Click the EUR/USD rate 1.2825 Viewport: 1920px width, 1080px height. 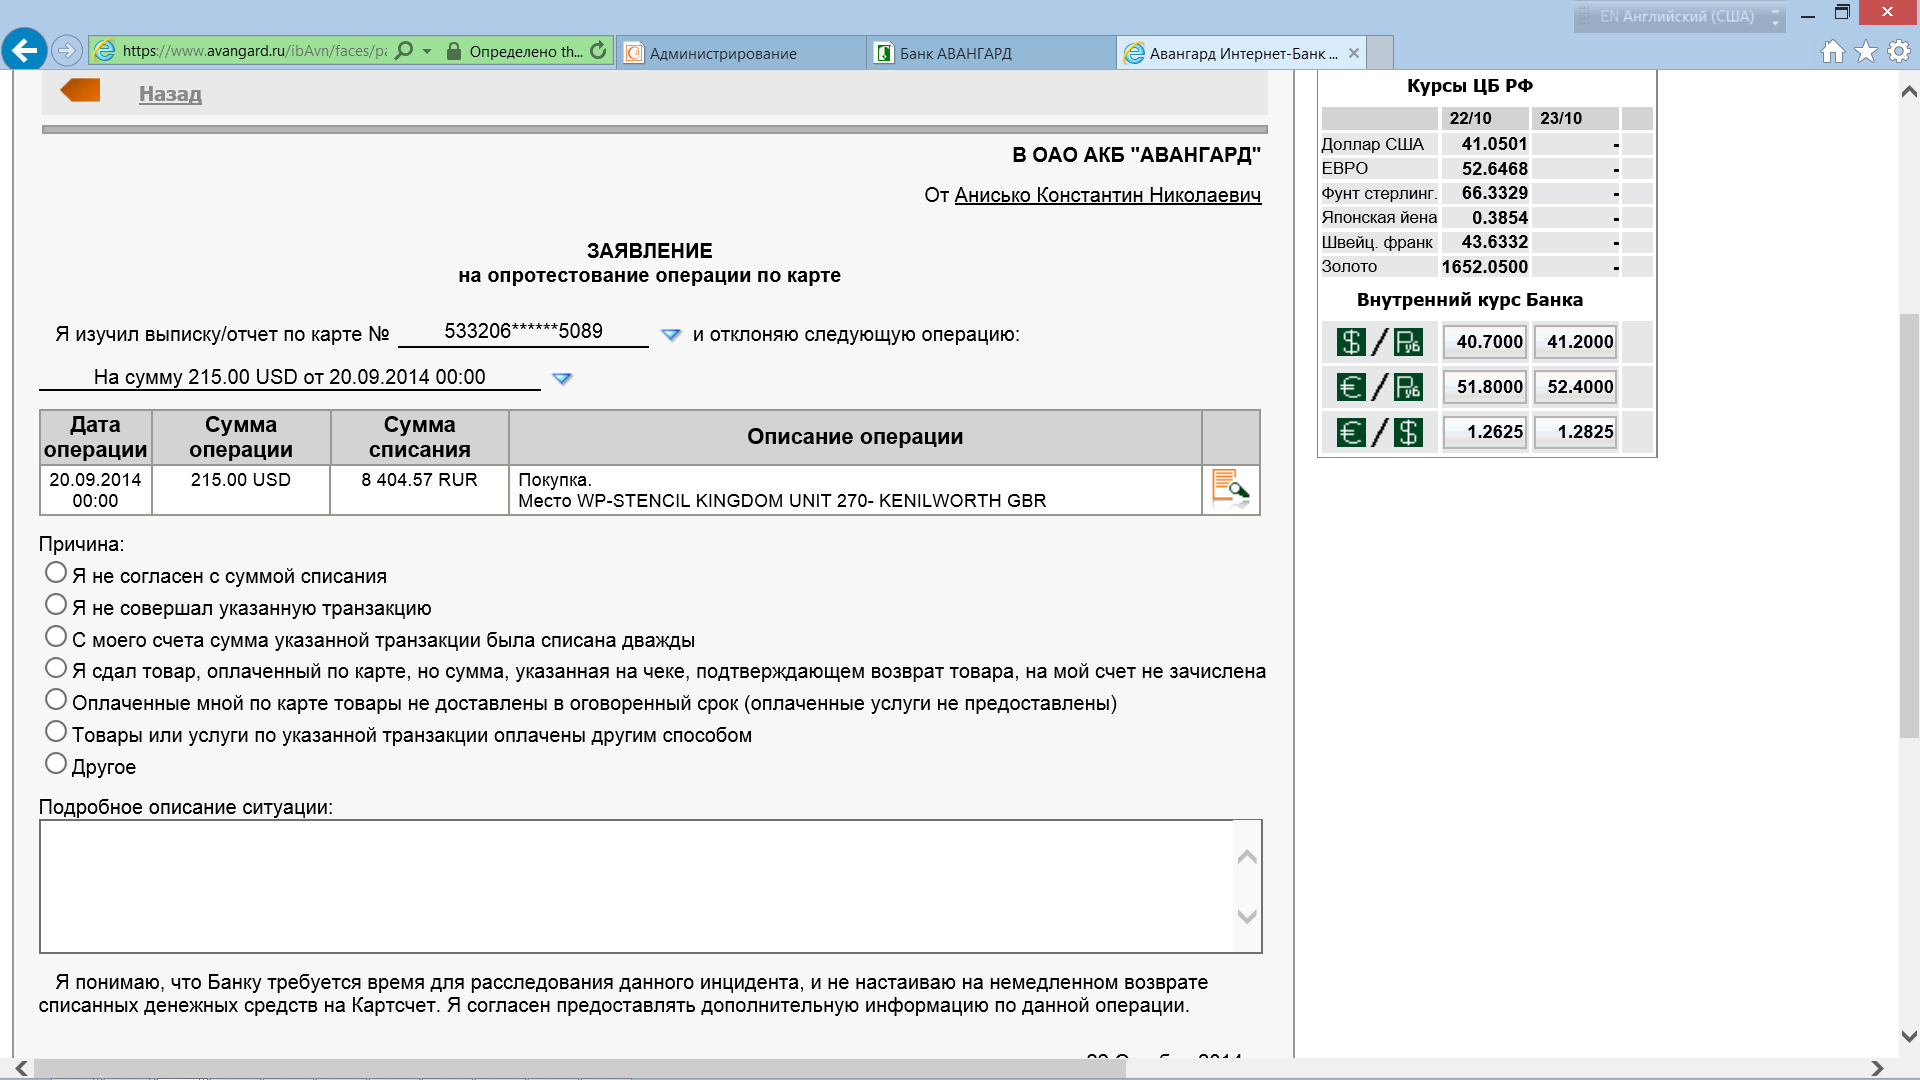(1576, 432)
